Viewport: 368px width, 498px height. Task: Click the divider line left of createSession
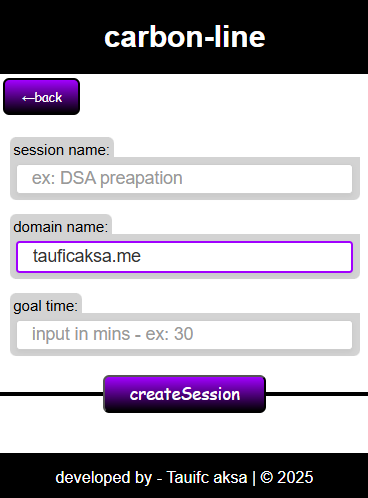[x=52, y=394]
